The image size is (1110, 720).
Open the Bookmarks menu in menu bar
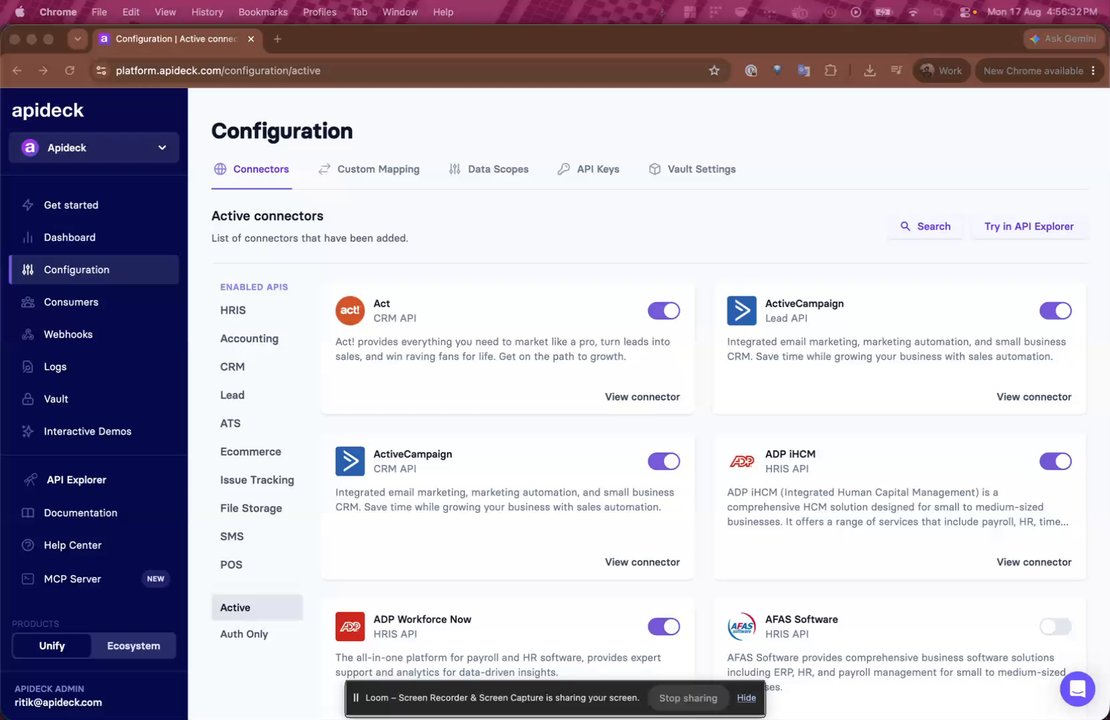pyautogui.click(x=263, y=12)
